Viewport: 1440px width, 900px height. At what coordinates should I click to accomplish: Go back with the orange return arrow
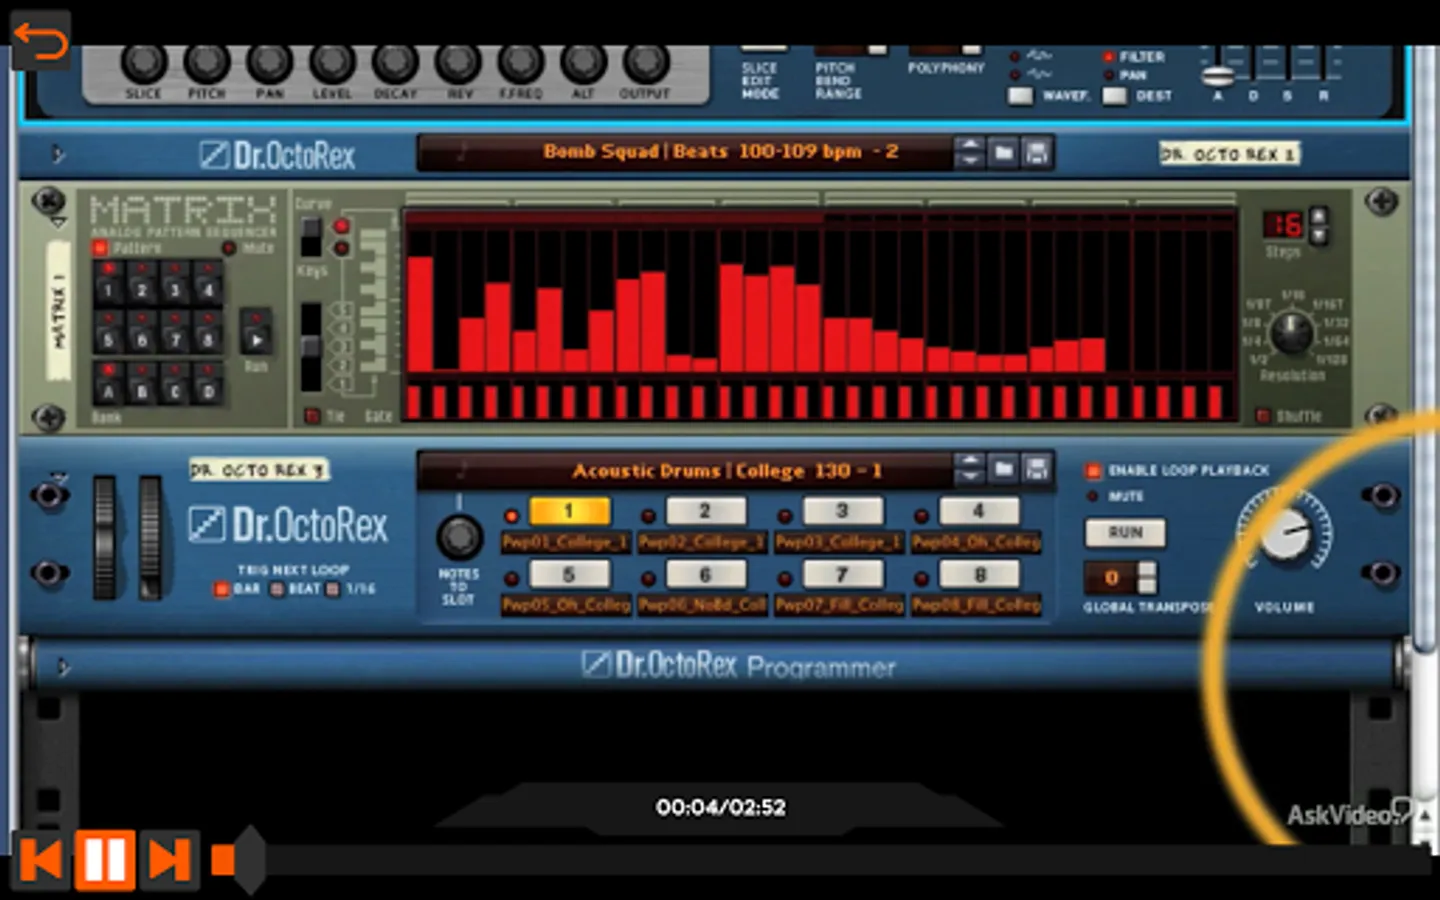(40, 40)
